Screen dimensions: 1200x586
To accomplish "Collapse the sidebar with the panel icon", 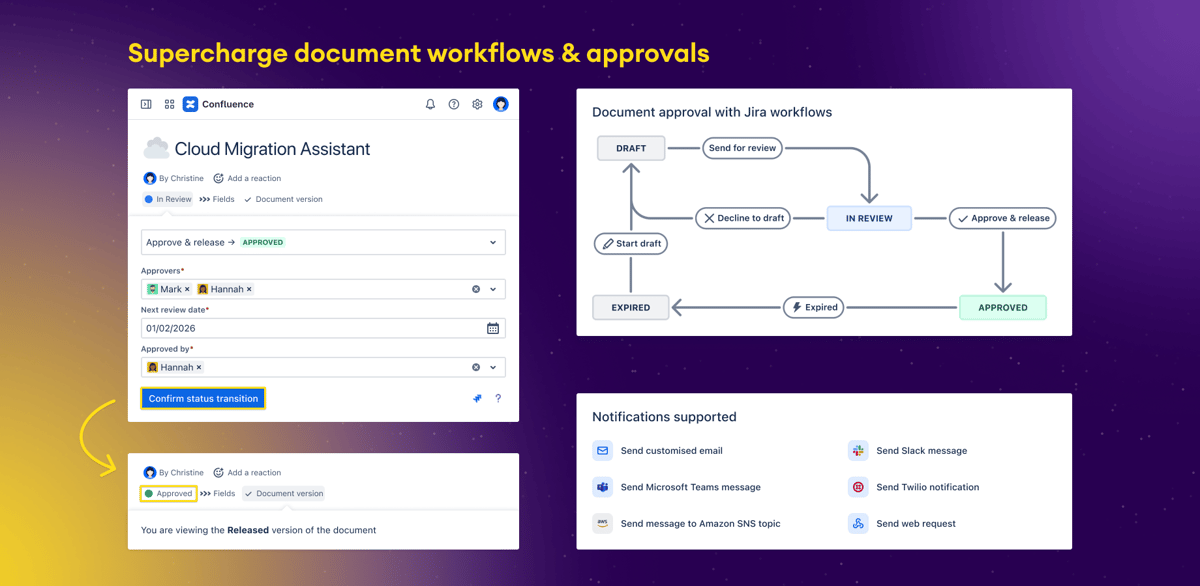I will pos(146,104).
